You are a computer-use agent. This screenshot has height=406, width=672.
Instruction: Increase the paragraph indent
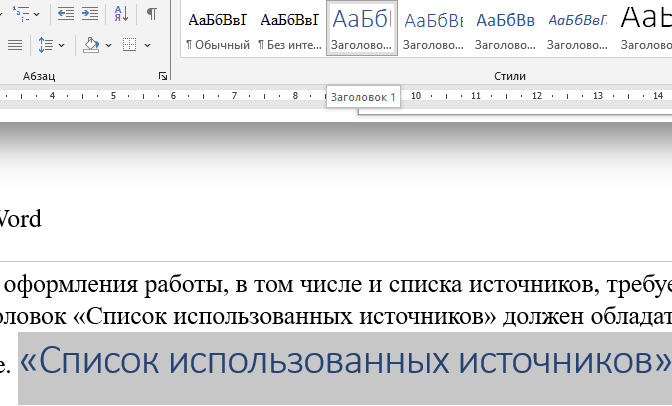[90, 13]
